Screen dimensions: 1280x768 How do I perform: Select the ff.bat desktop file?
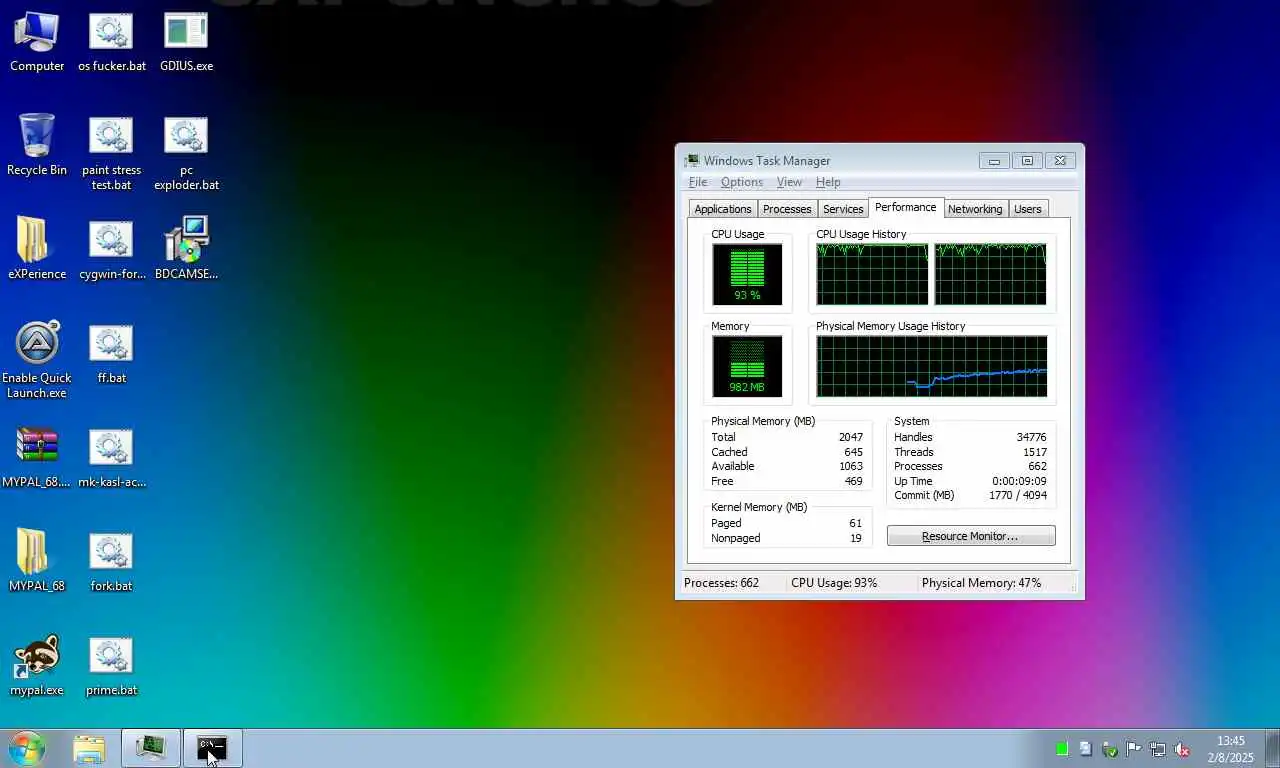111,354
